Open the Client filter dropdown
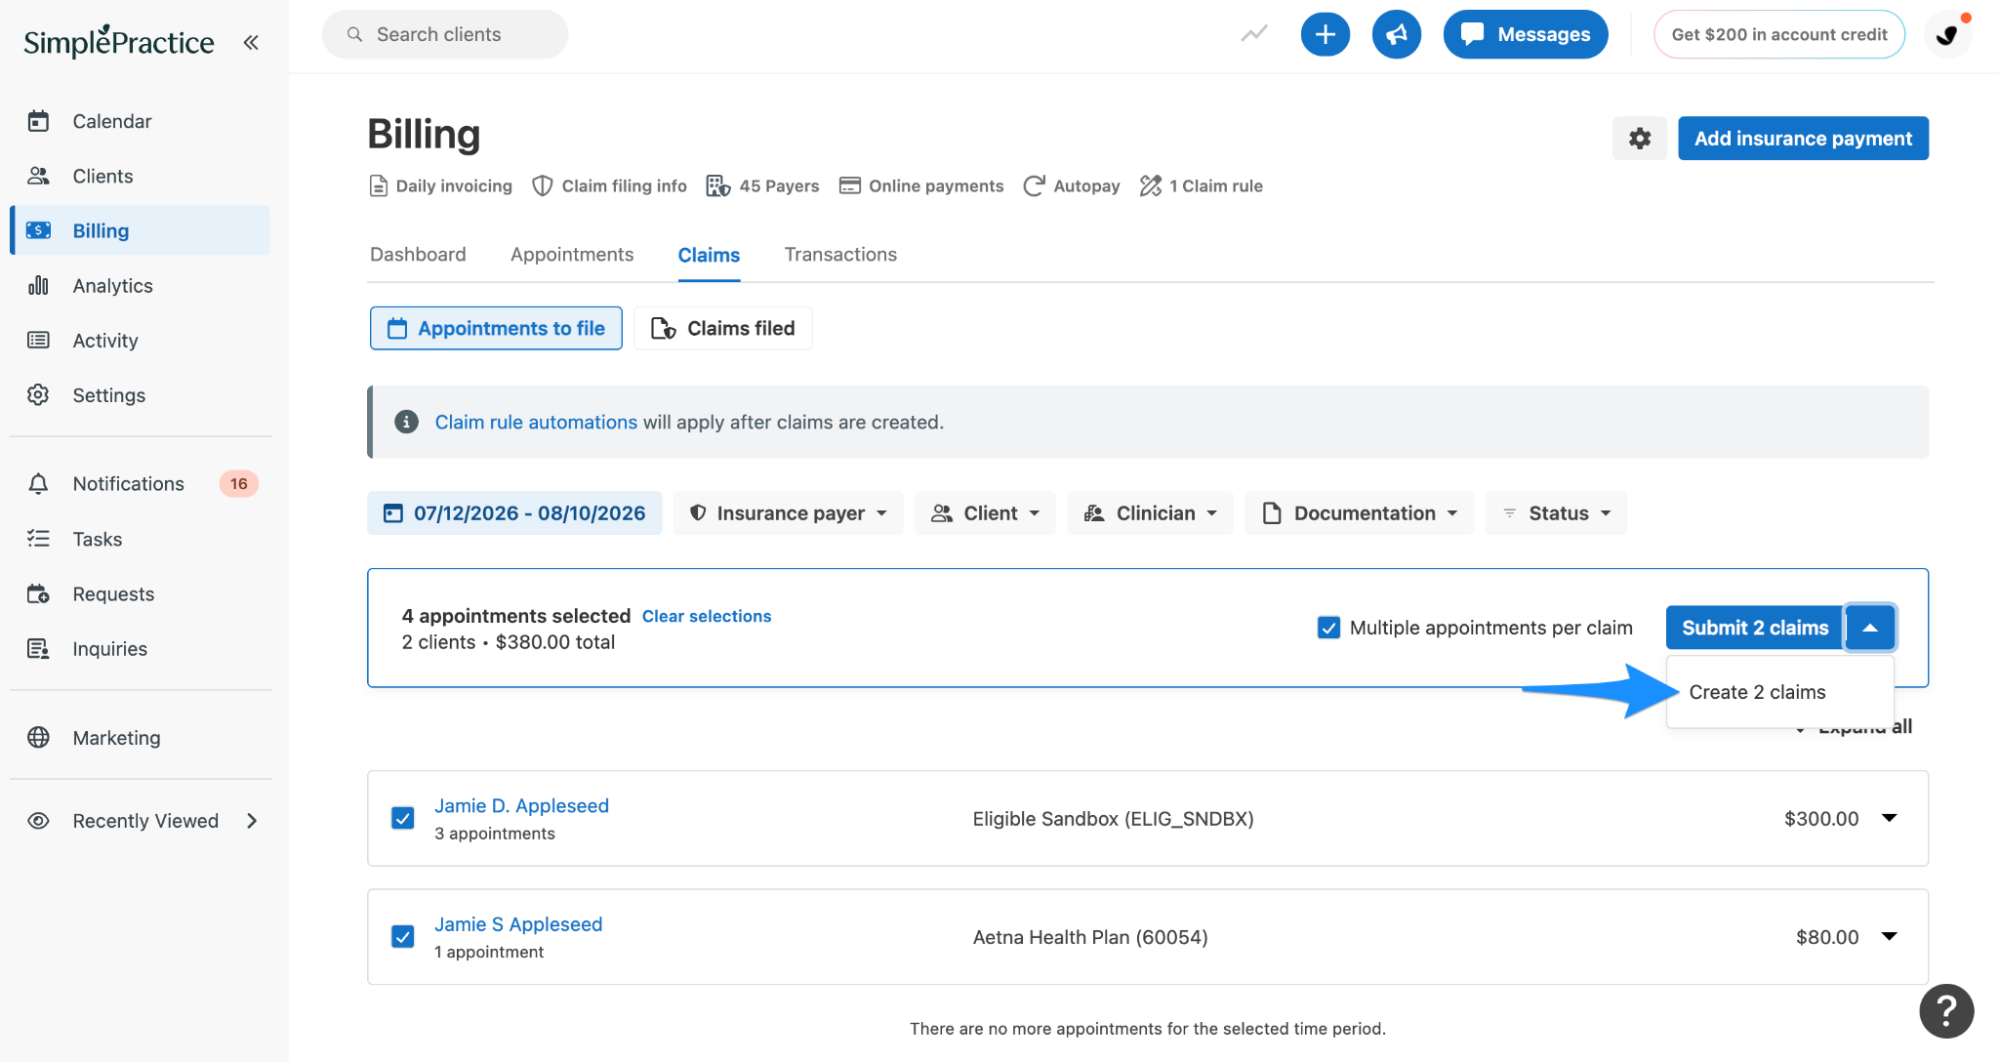Image resolution: width=1999 pixels, height=1062 pixels. 985,513
